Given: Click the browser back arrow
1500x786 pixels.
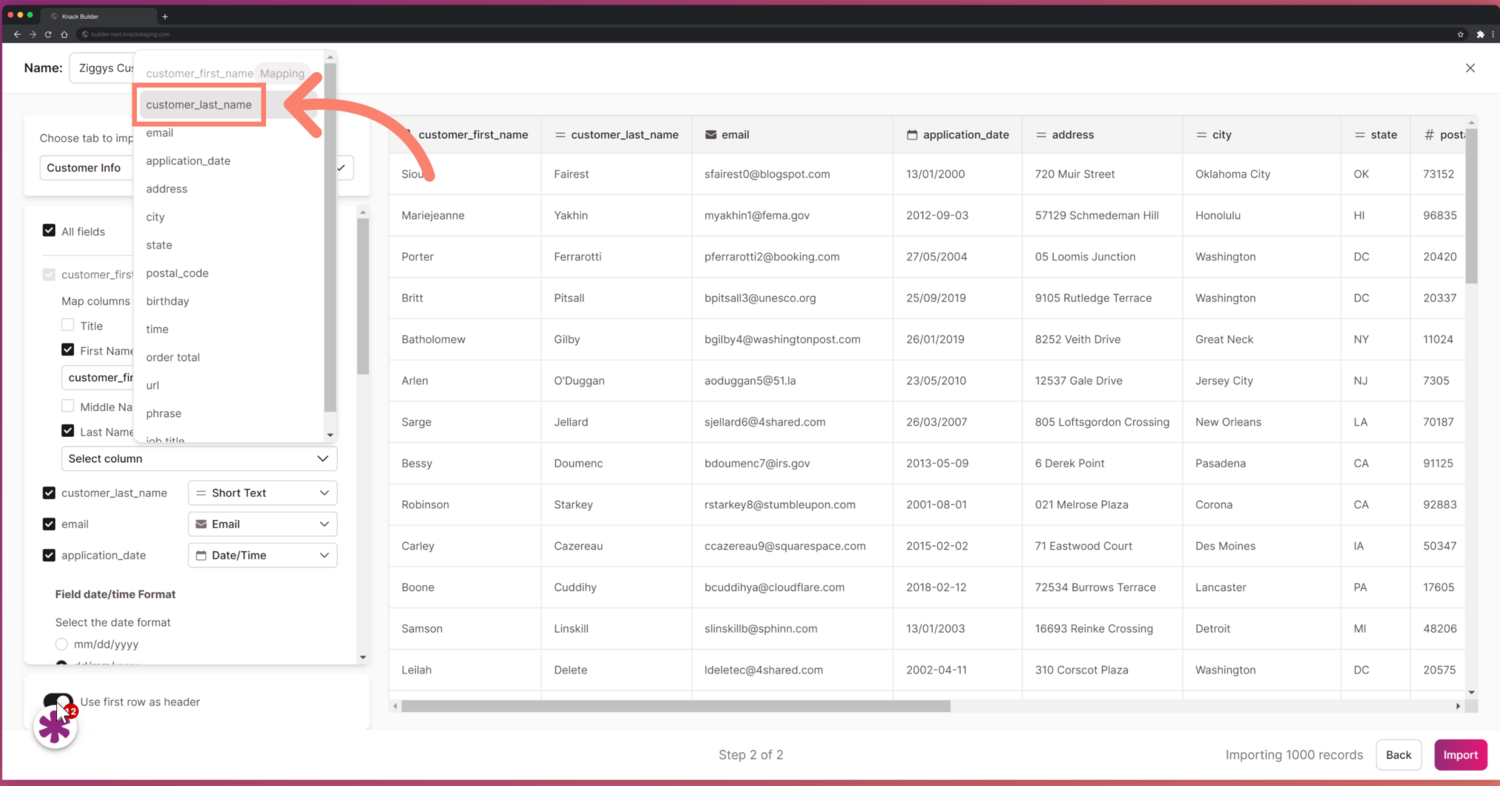Looking at the screenshot, I should (x=17, y=34).
